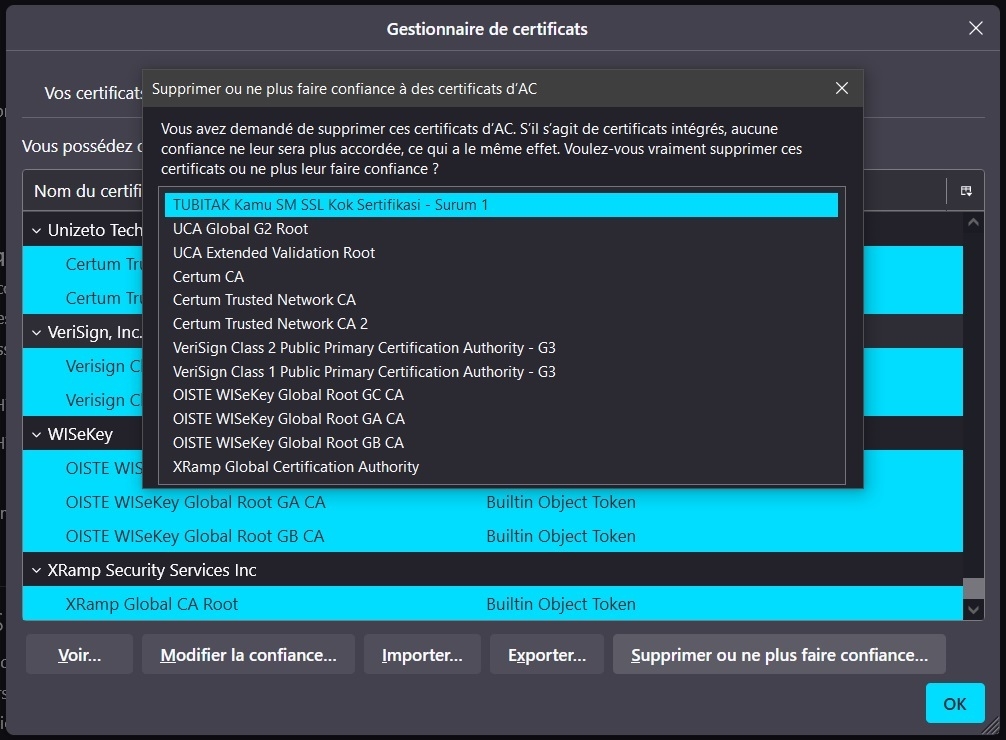
Task: Click the Voir... button
Action: pos(80,655)
